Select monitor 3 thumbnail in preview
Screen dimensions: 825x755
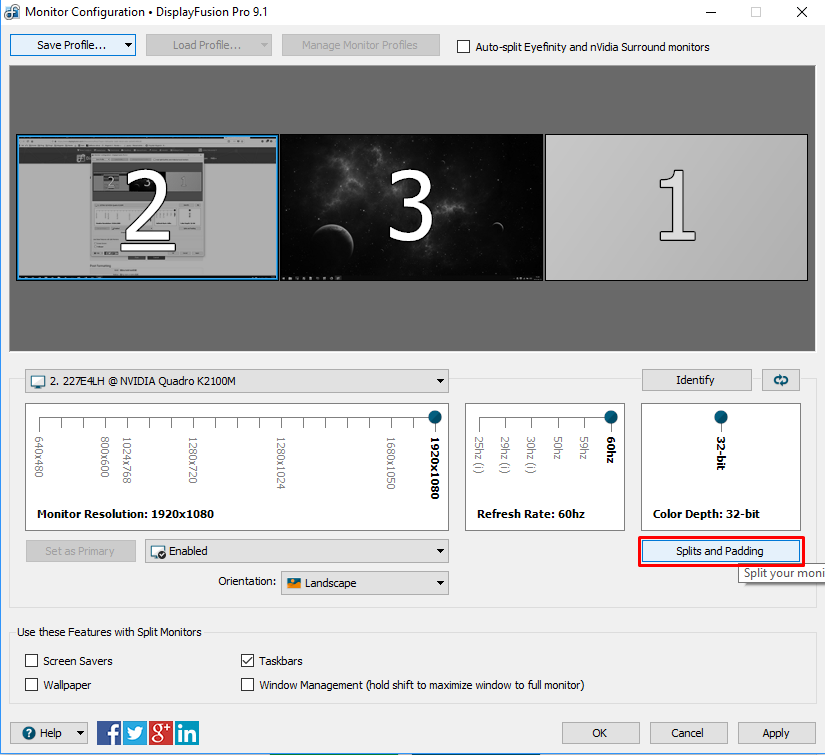[411, 208]
